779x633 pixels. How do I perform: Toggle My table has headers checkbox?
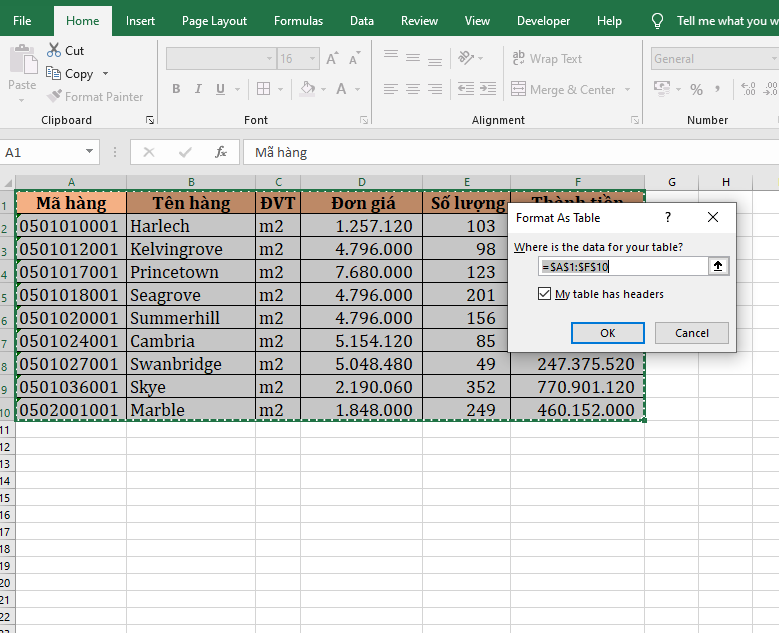click(544, 294)
